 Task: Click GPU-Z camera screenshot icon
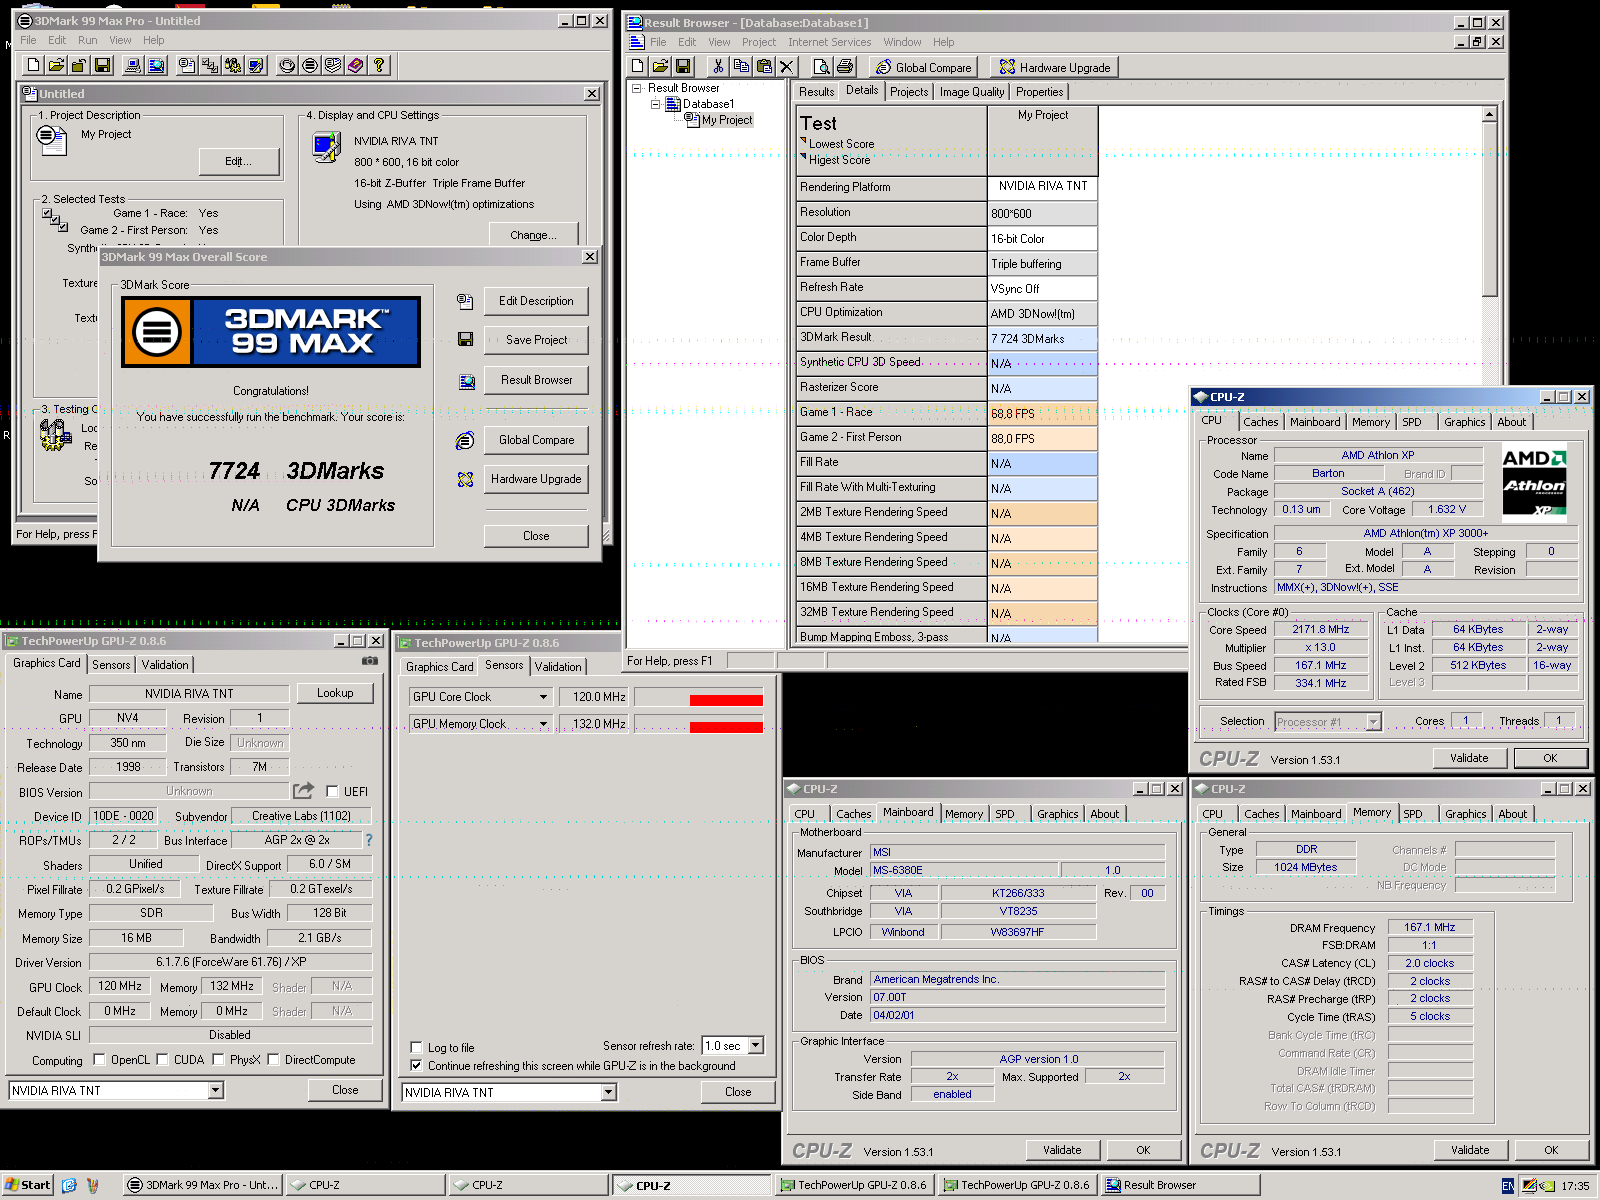370,660
